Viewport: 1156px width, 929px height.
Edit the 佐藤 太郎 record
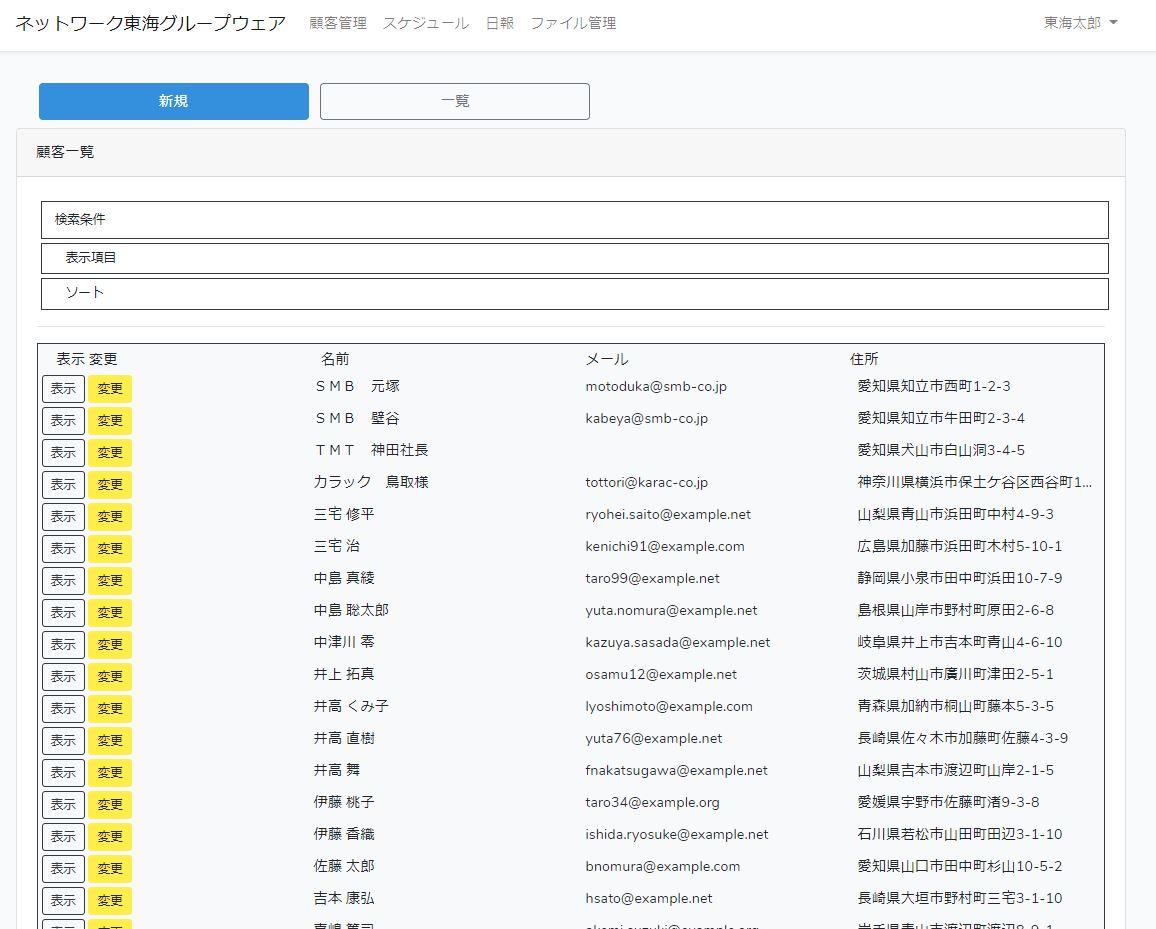click(110, 869)
